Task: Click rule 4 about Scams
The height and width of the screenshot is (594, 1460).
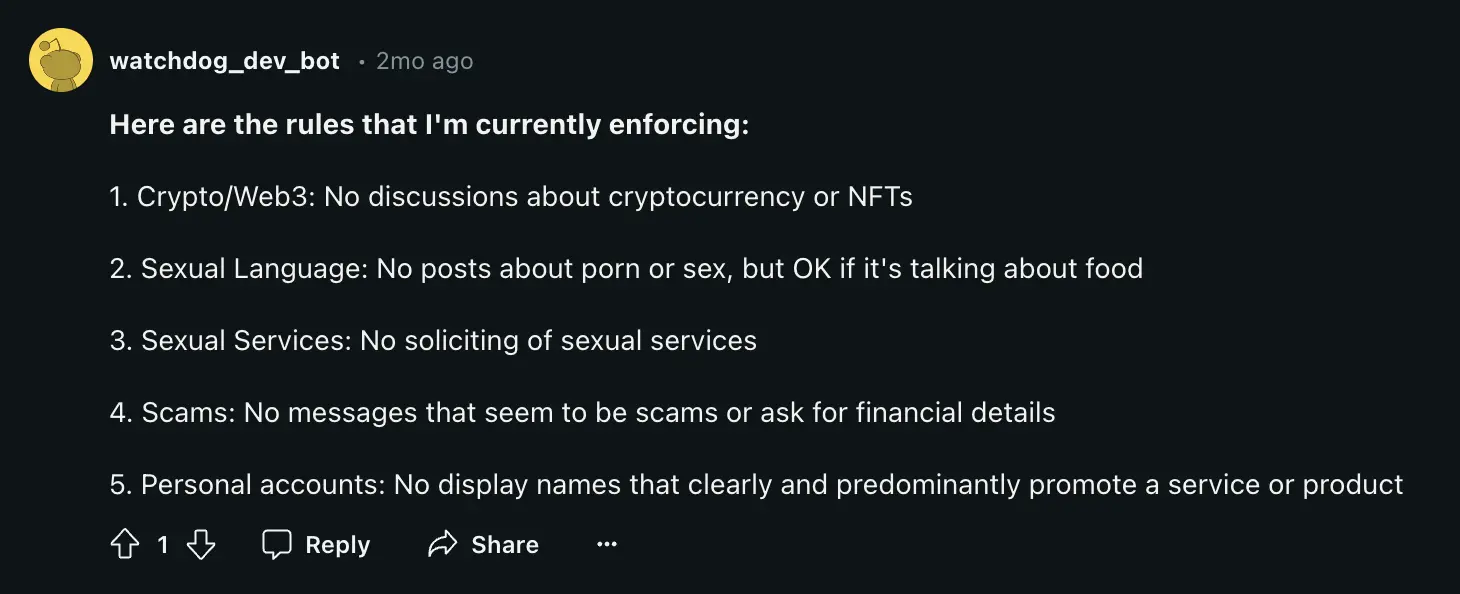Action: click(581, 412)
